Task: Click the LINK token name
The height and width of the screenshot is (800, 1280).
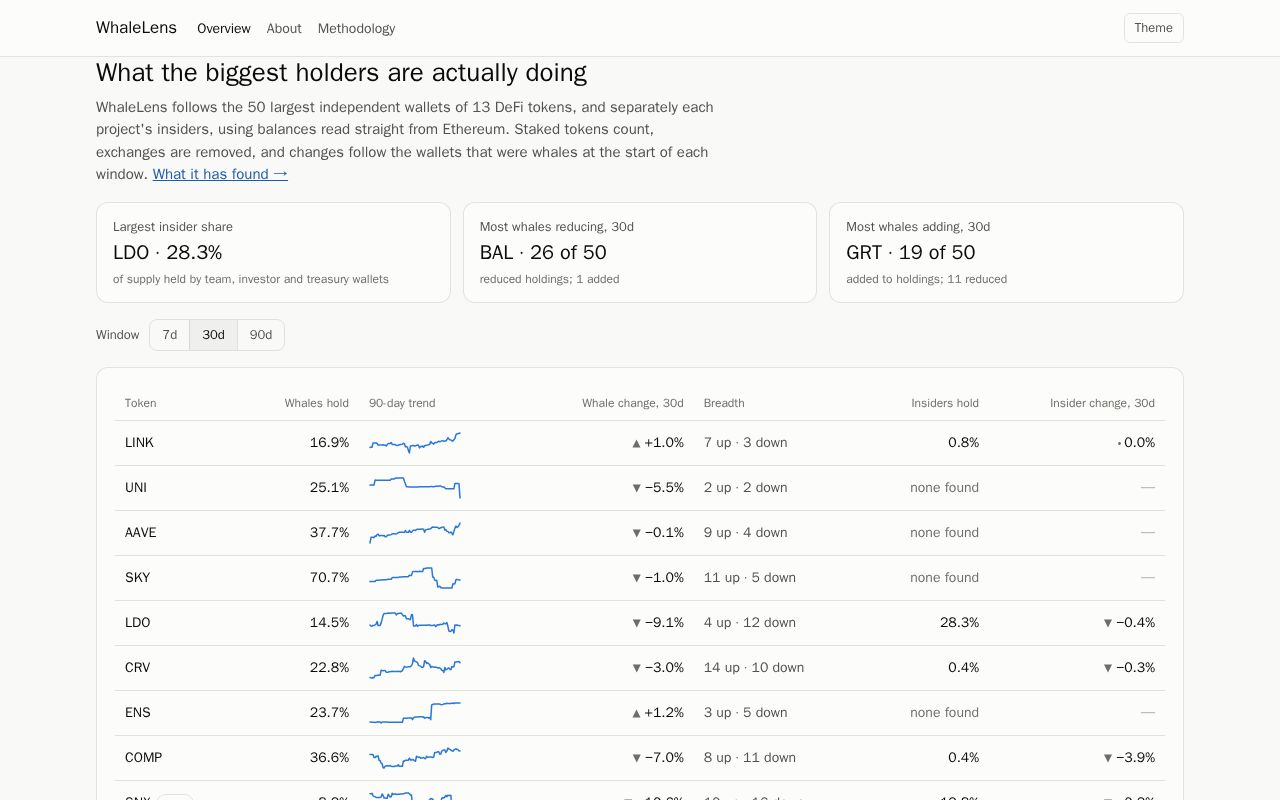Action: (x=139, y=442)
